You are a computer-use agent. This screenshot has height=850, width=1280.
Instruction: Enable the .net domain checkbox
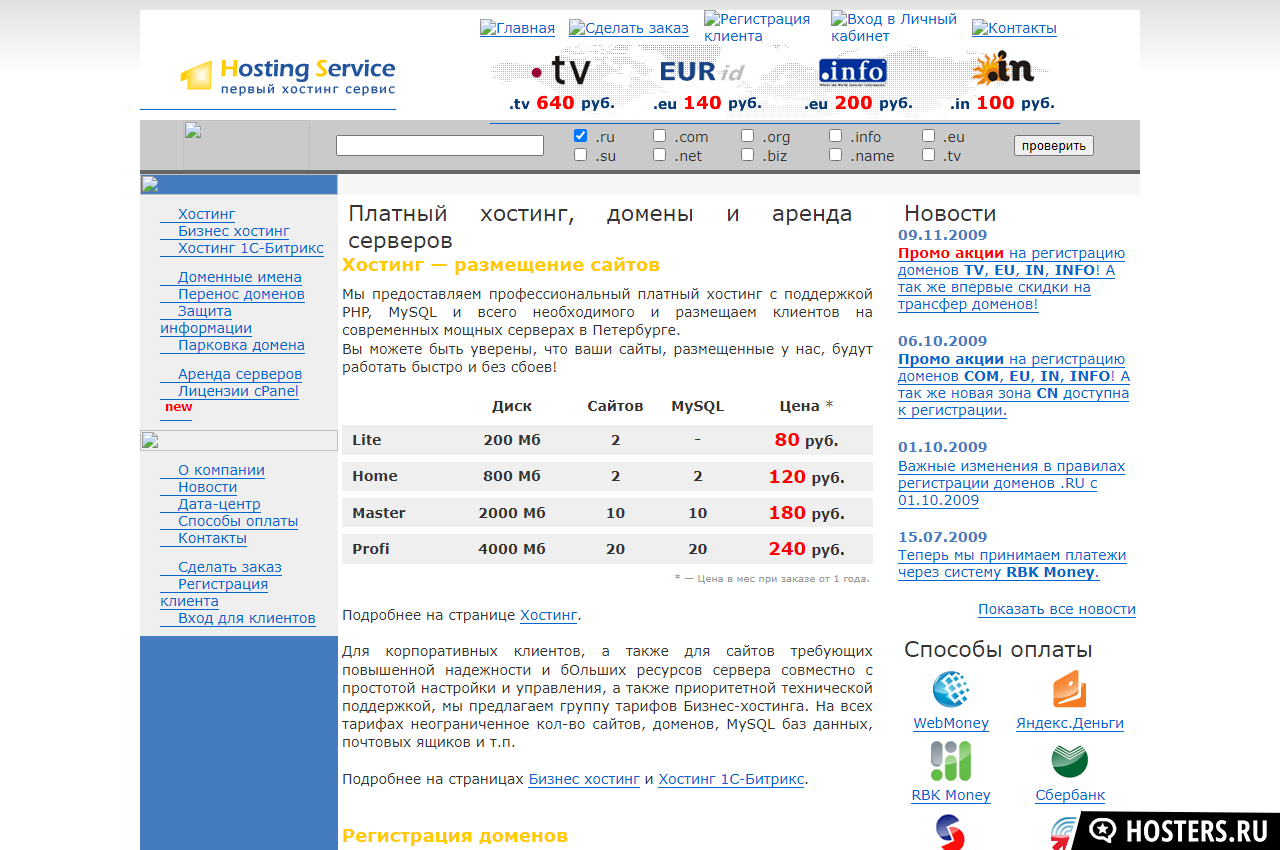(x=660, y=155)
